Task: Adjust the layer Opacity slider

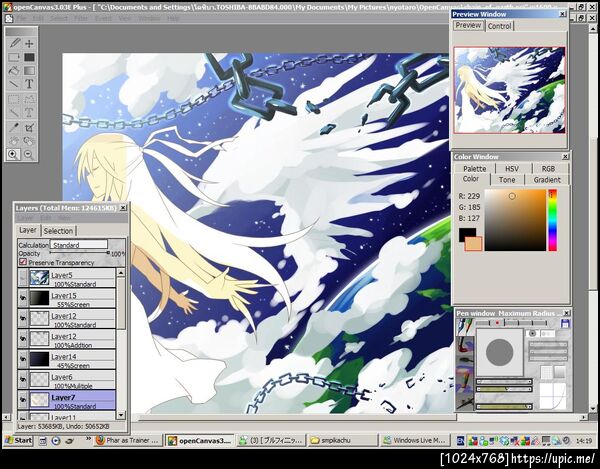Action: [80, 253]
